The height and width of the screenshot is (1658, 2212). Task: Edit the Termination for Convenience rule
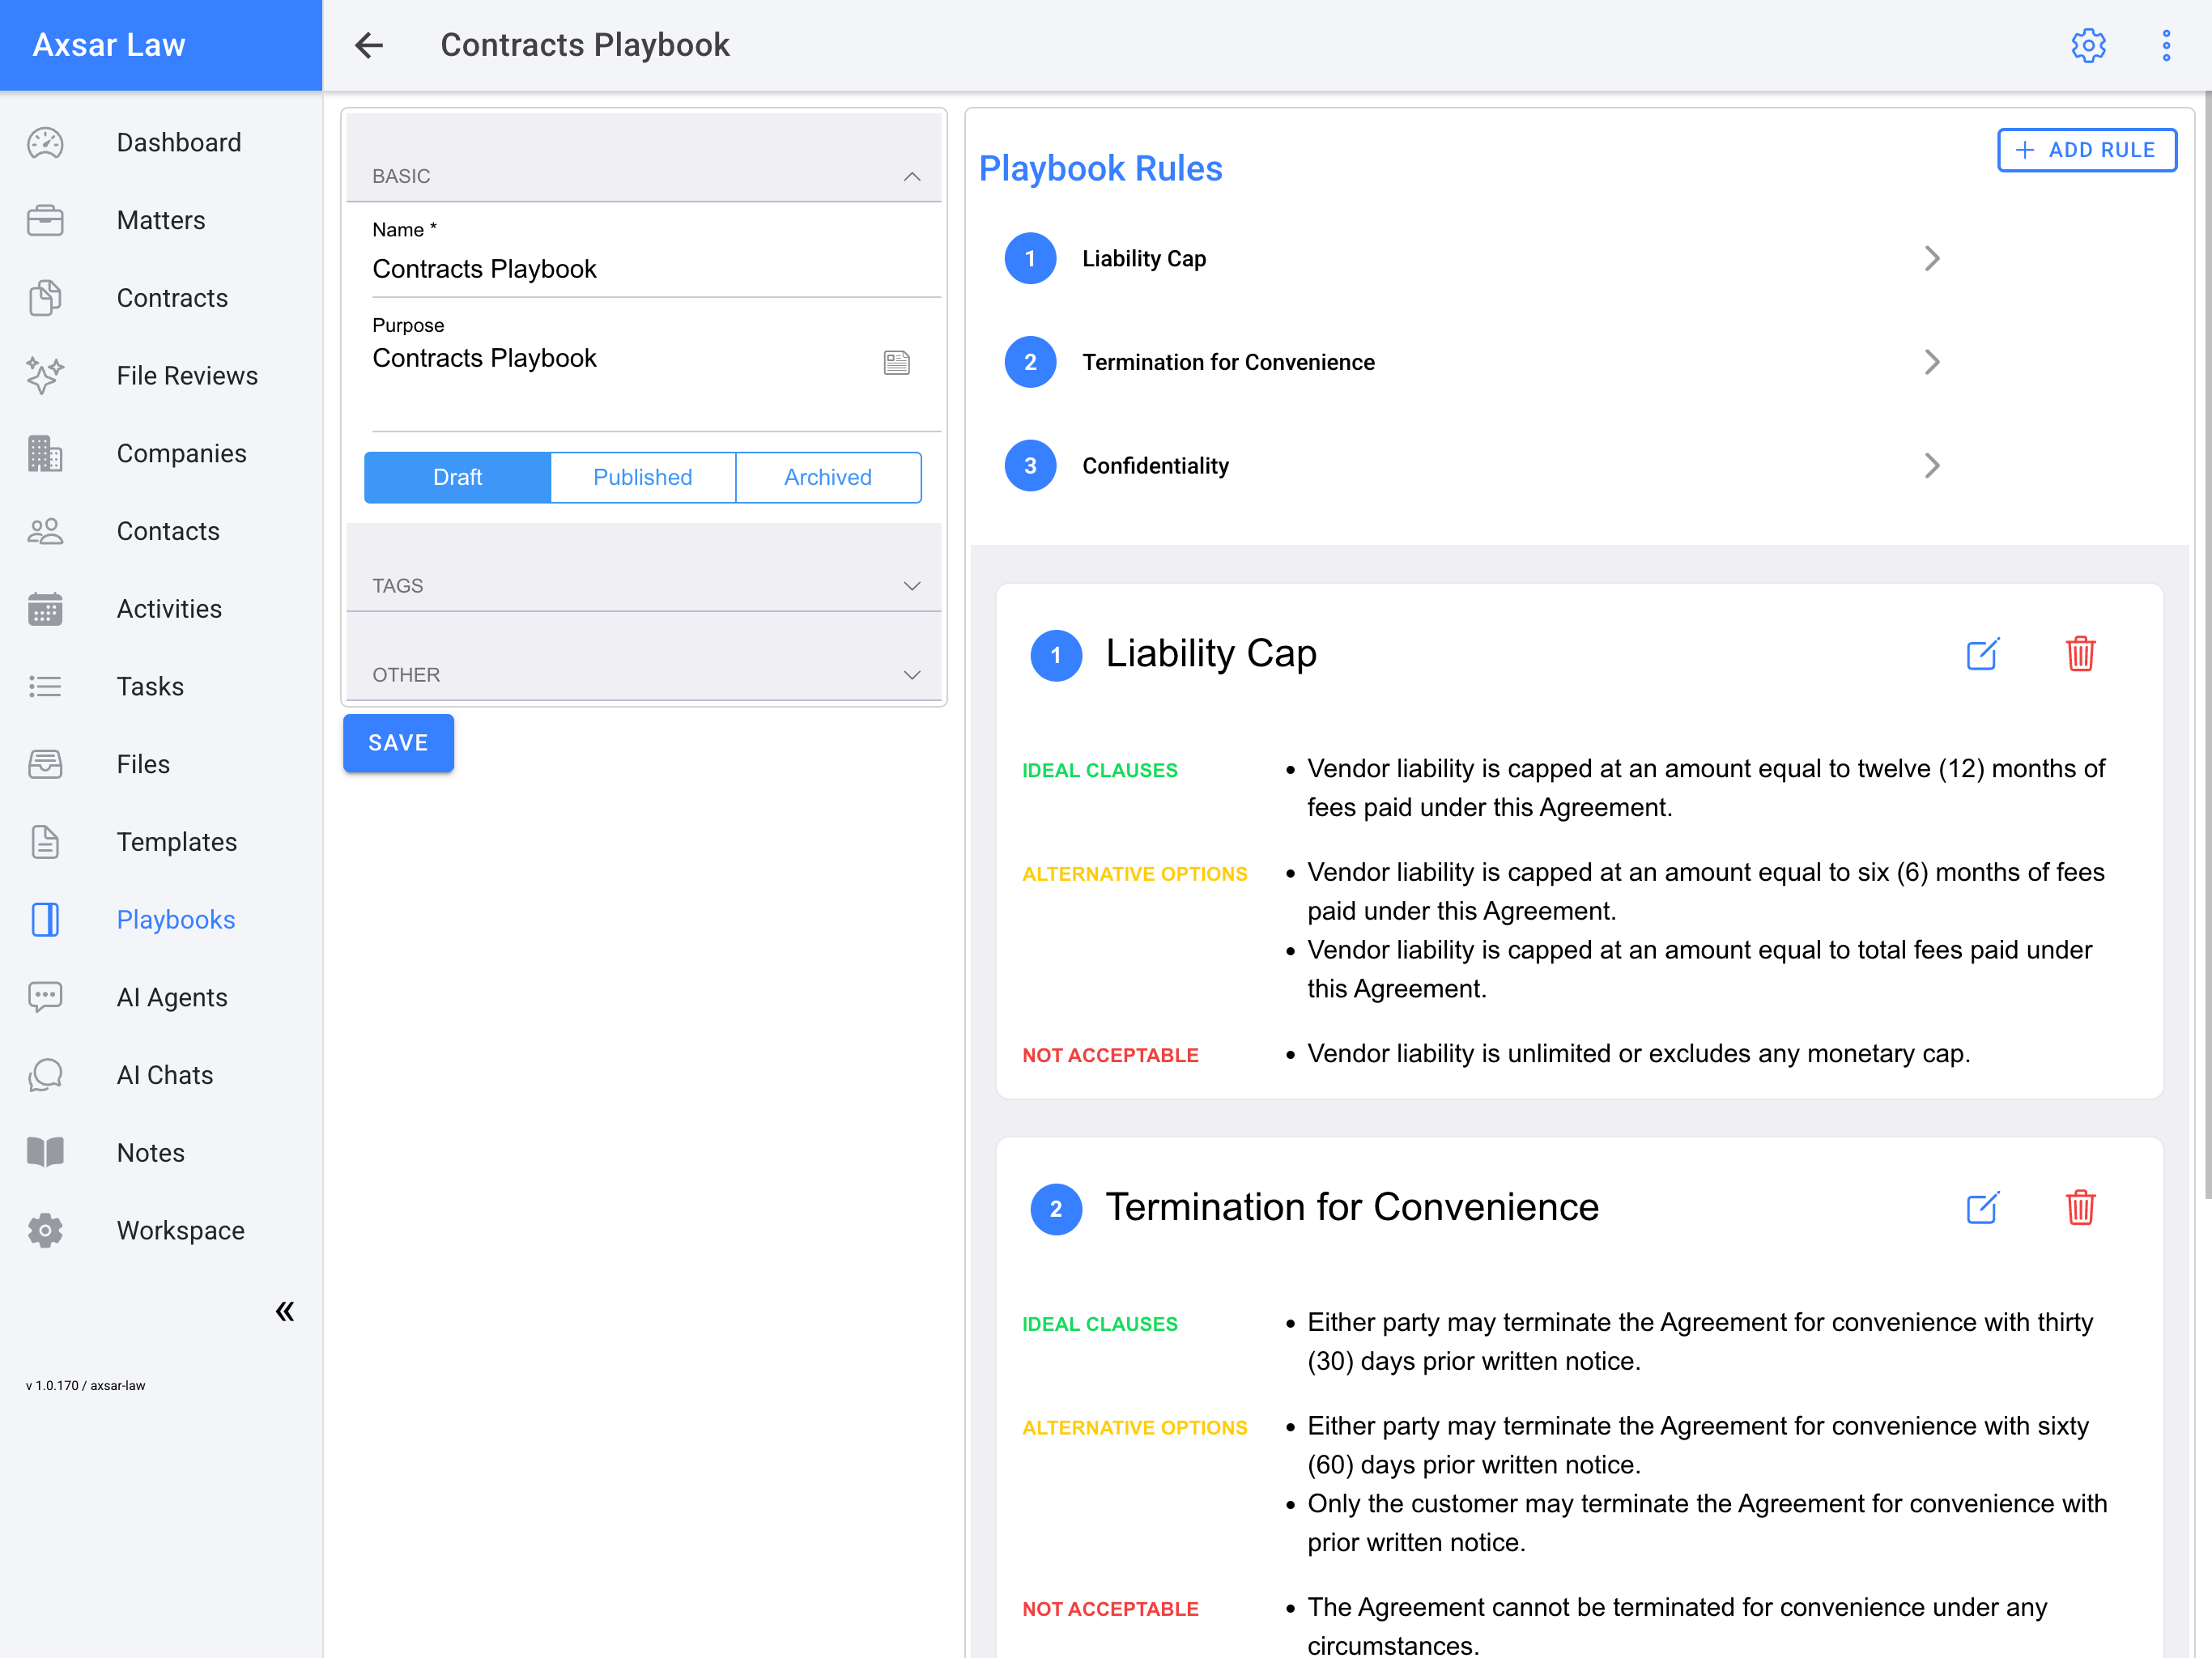point(1982,1208)
